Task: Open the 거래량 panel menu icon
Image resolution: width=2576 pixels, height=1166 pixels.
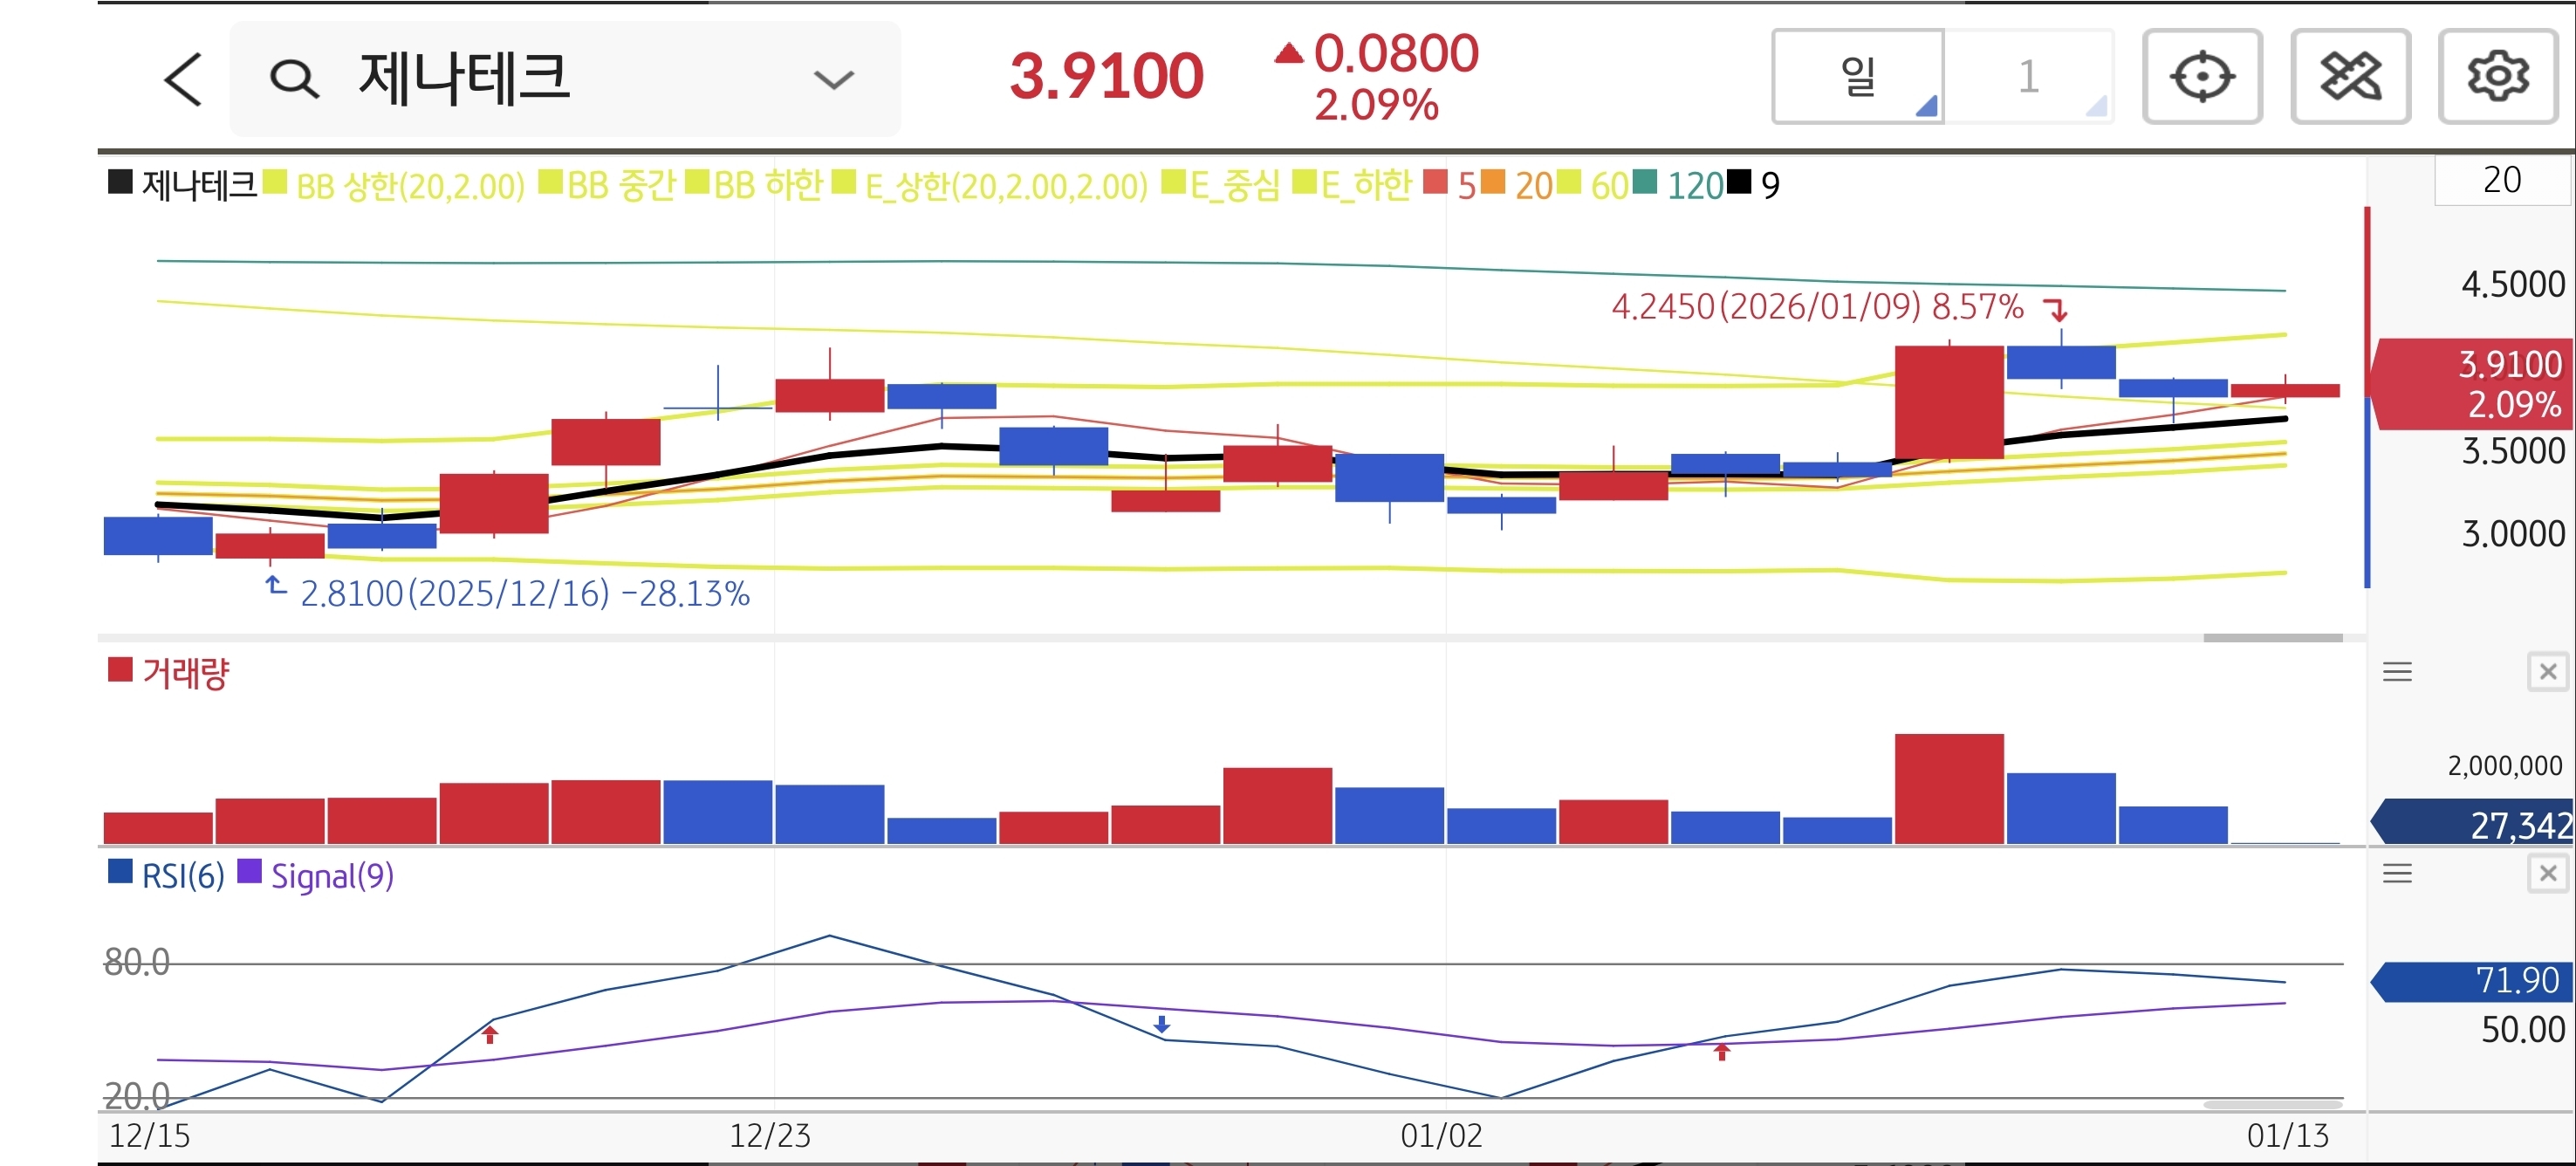Action: coord(2397,672)
